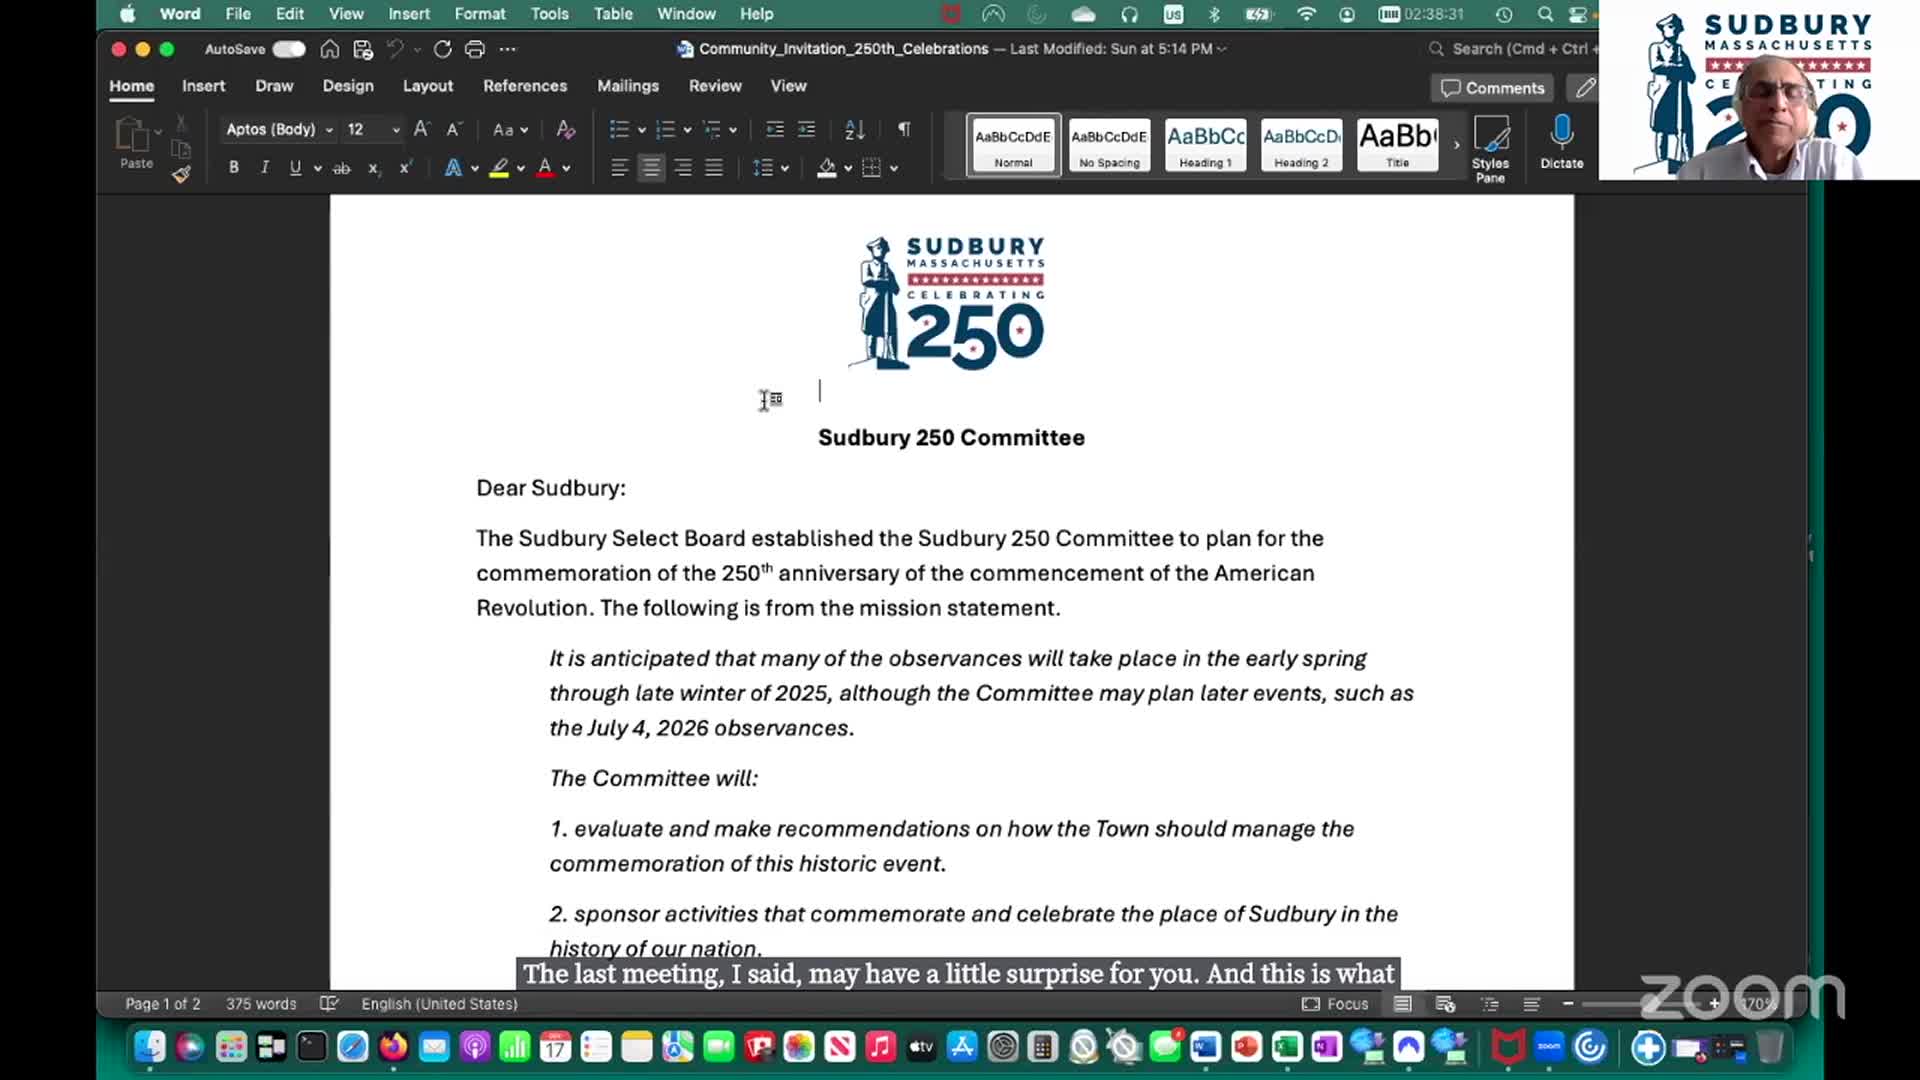This screenshot has height=1080, width=1920.
Task: Click the Decrease Indent icon
Action: coord(775,130)
